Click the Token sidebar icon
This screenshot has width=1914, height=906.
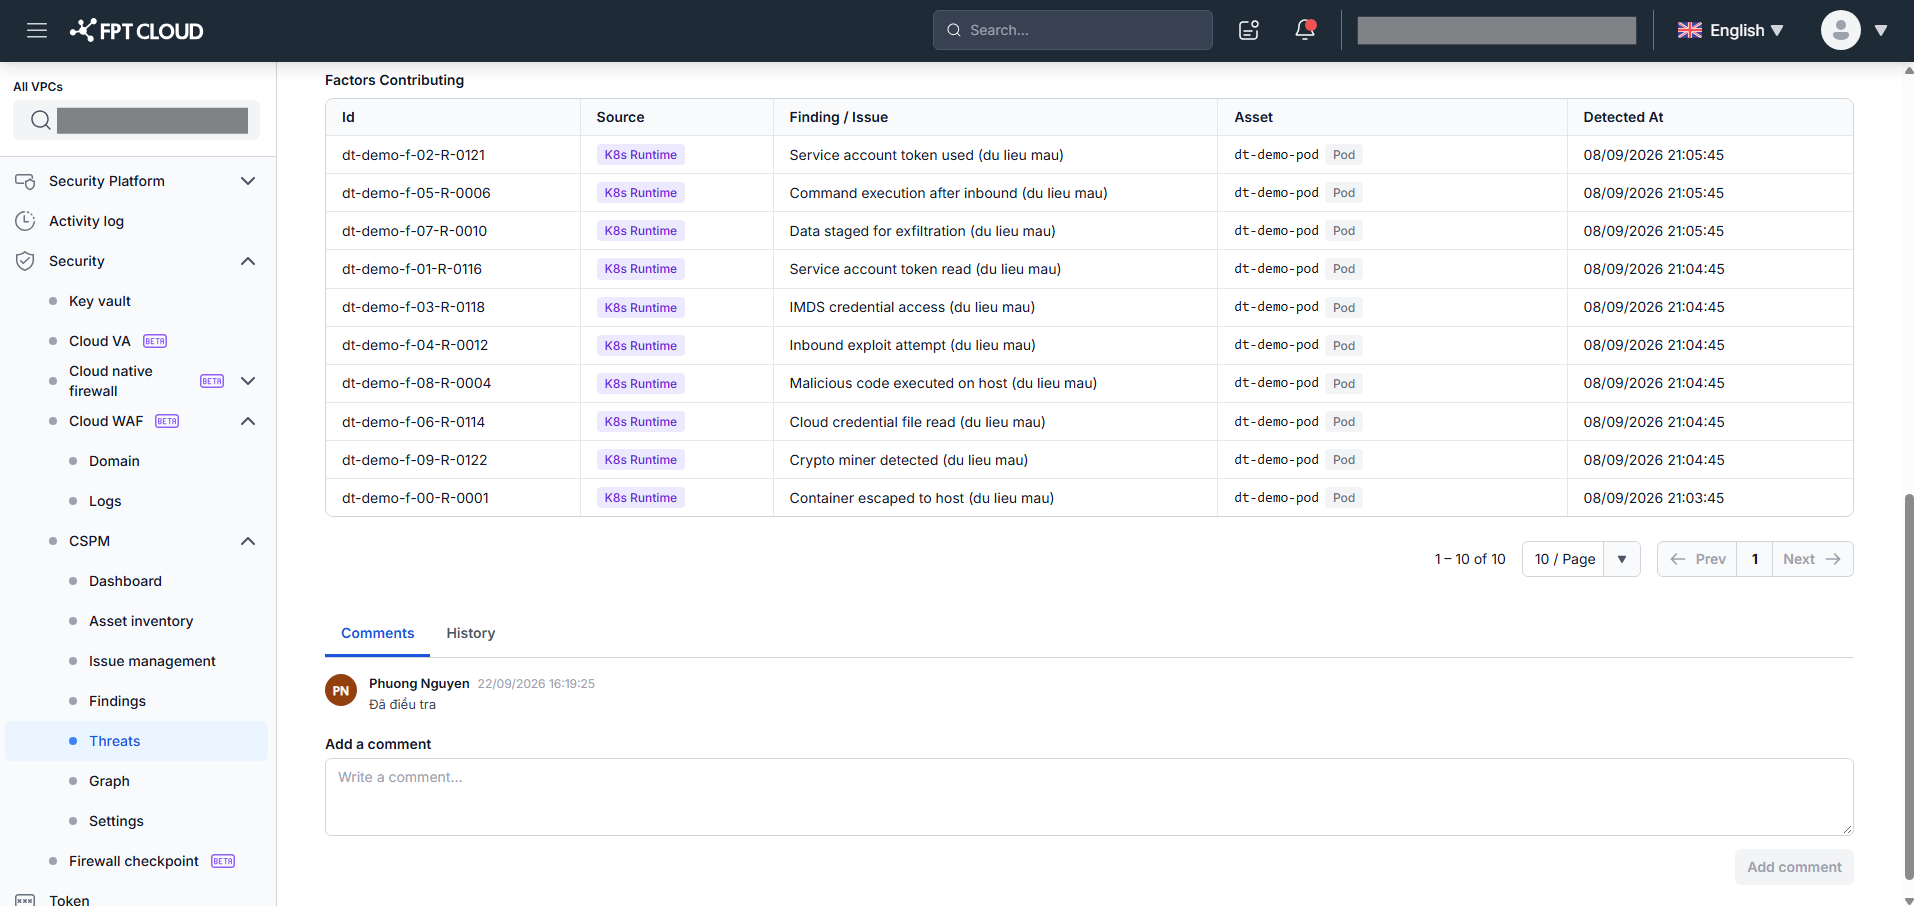click(x=25, y=900)
